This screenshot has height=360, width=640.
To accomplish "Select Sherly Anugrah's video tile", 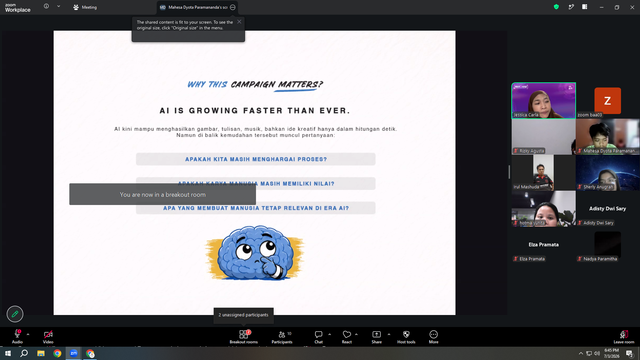I will pos(608,173).
